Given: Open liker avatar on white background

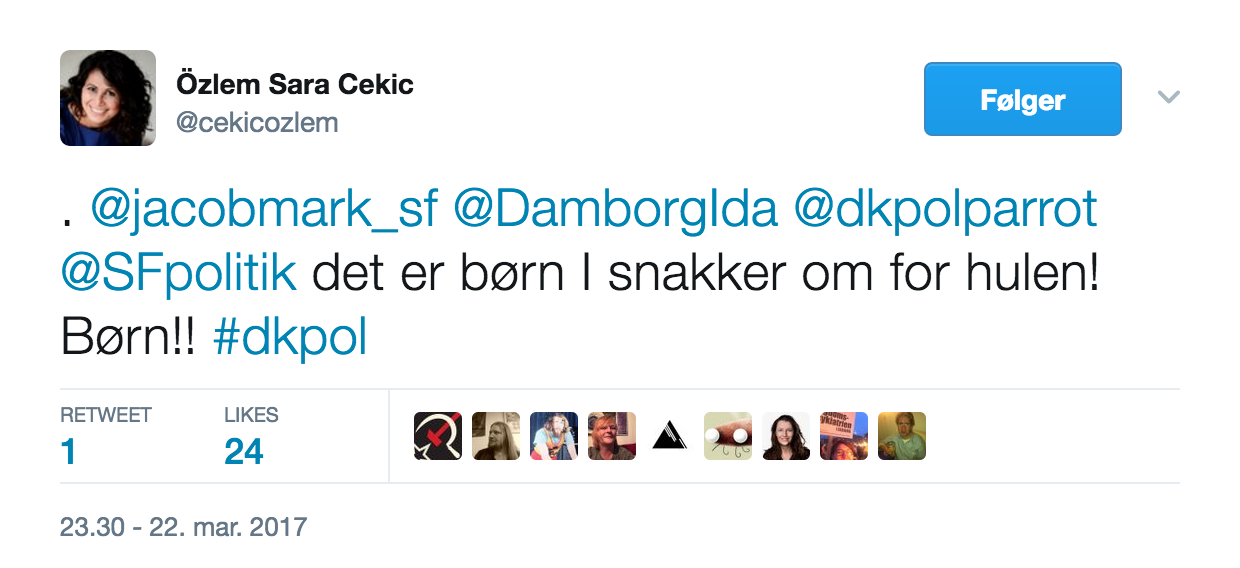Looking at the screenshot, I should tap(786, 436).
